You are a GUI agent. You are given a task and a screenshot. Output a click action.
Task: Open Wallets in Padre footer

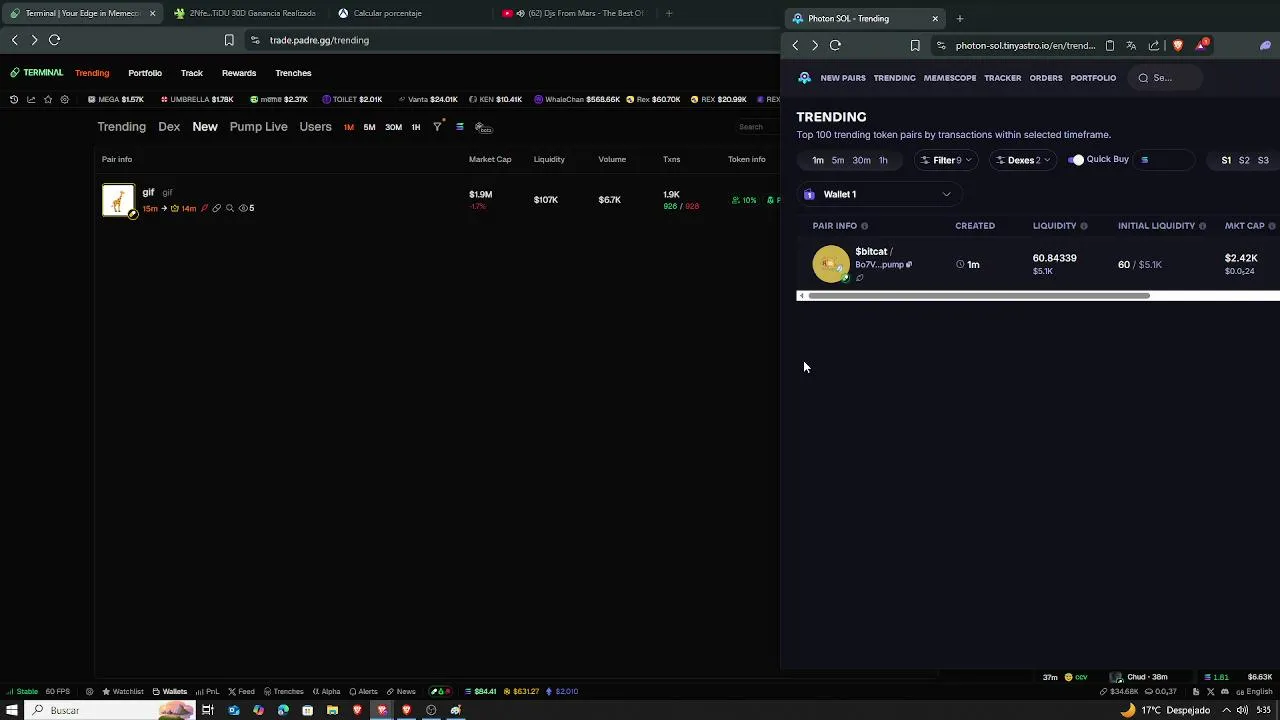click(170, 691)
